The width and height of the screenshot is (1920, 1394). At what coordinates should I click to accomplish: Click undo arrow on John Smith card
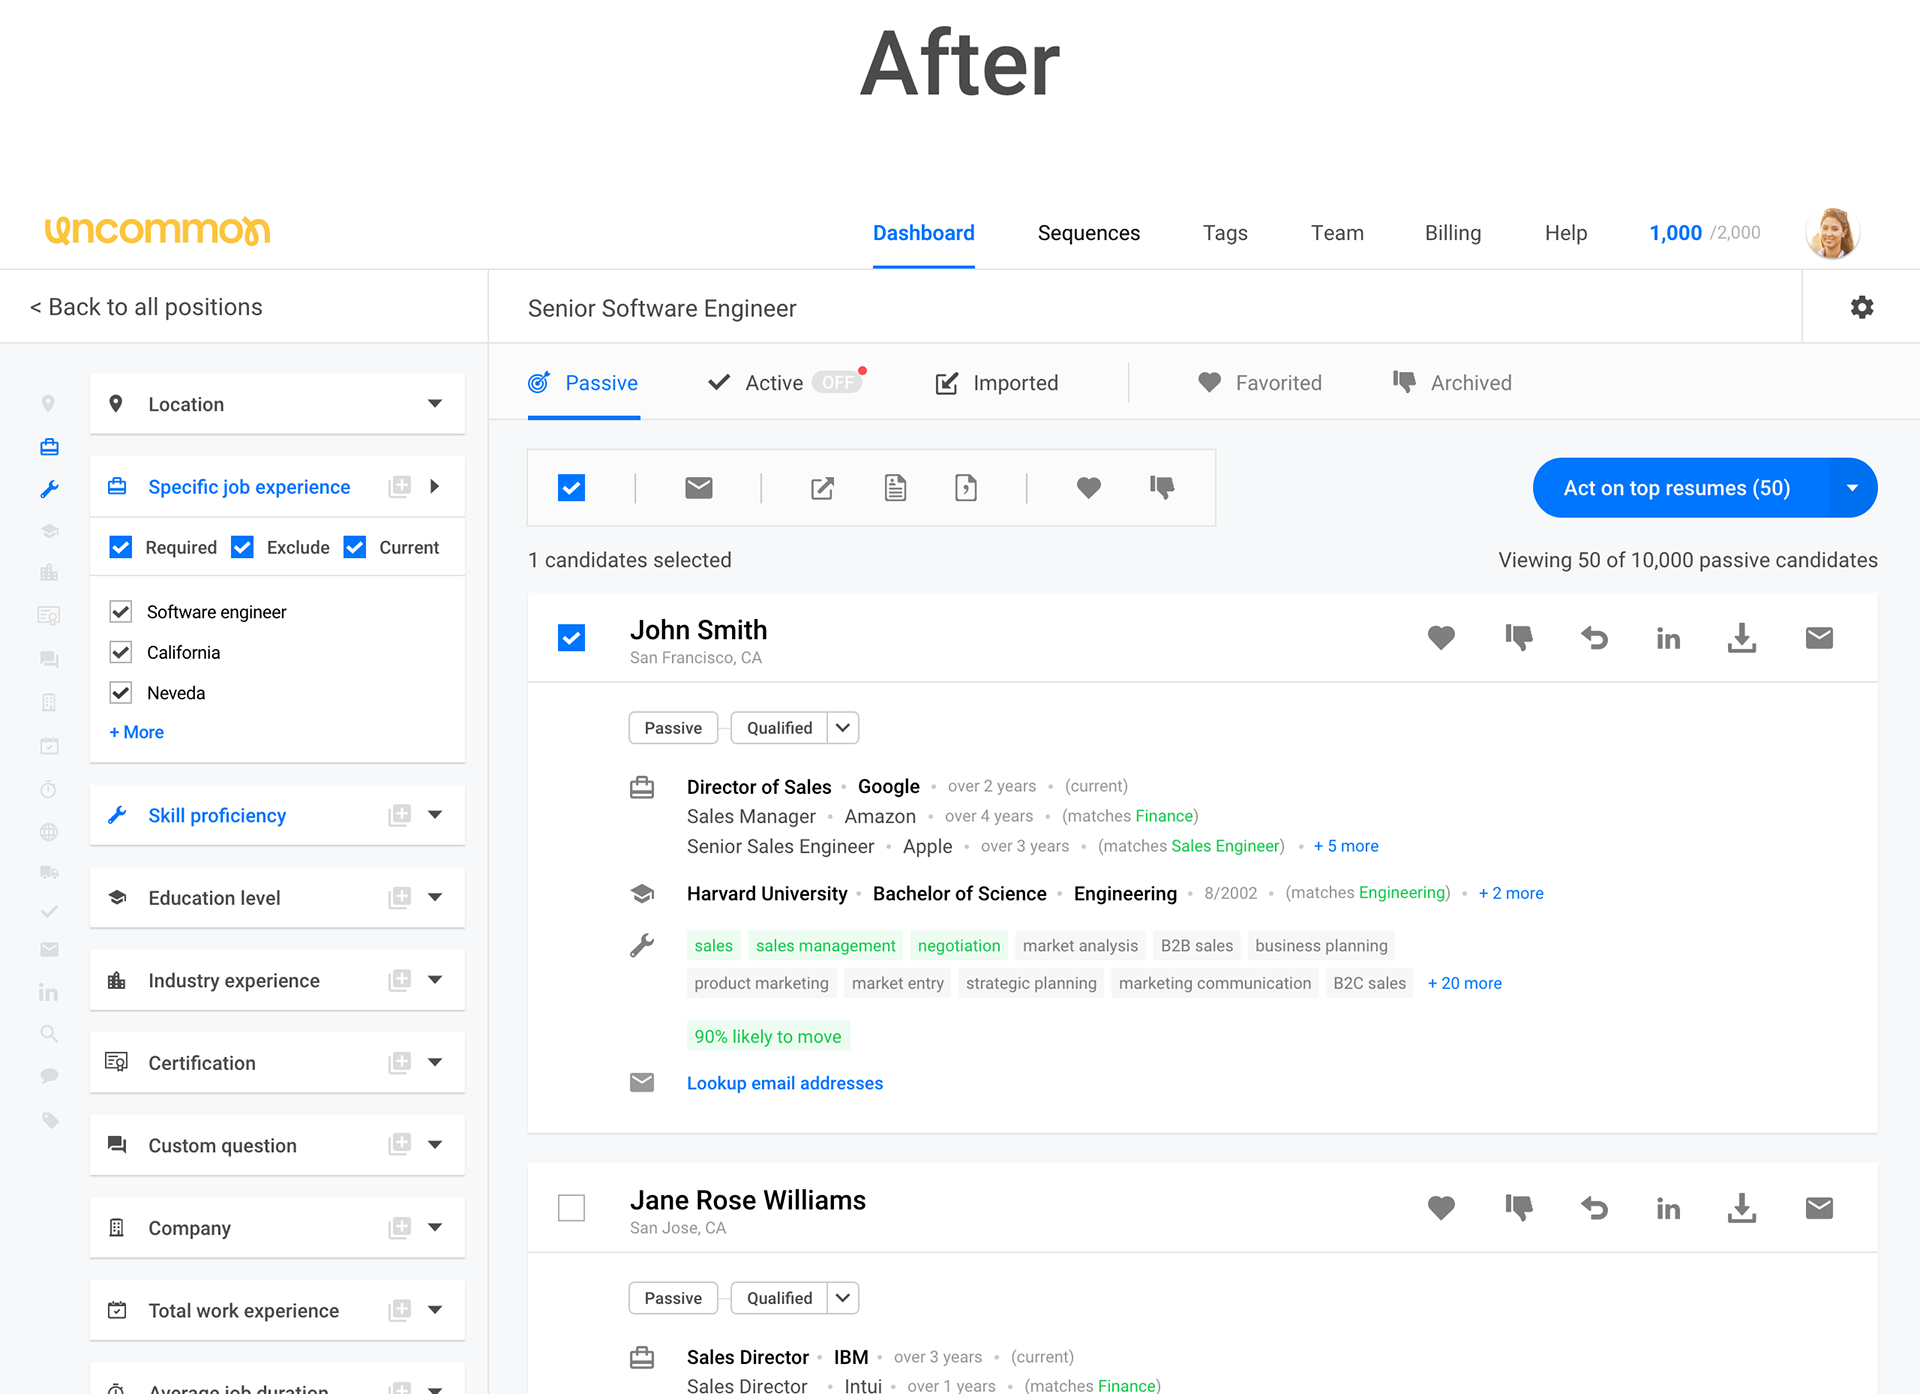[x=1594, y=638]
